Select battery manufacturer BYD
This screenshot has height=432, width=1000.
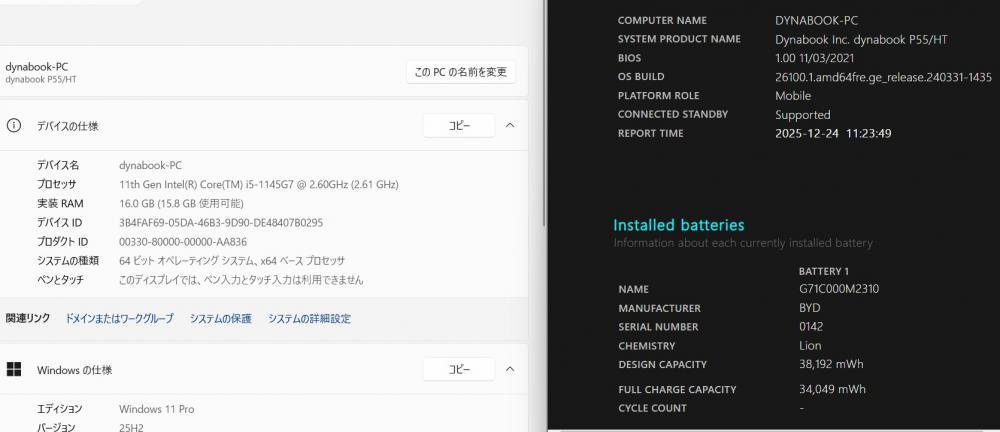809,308
